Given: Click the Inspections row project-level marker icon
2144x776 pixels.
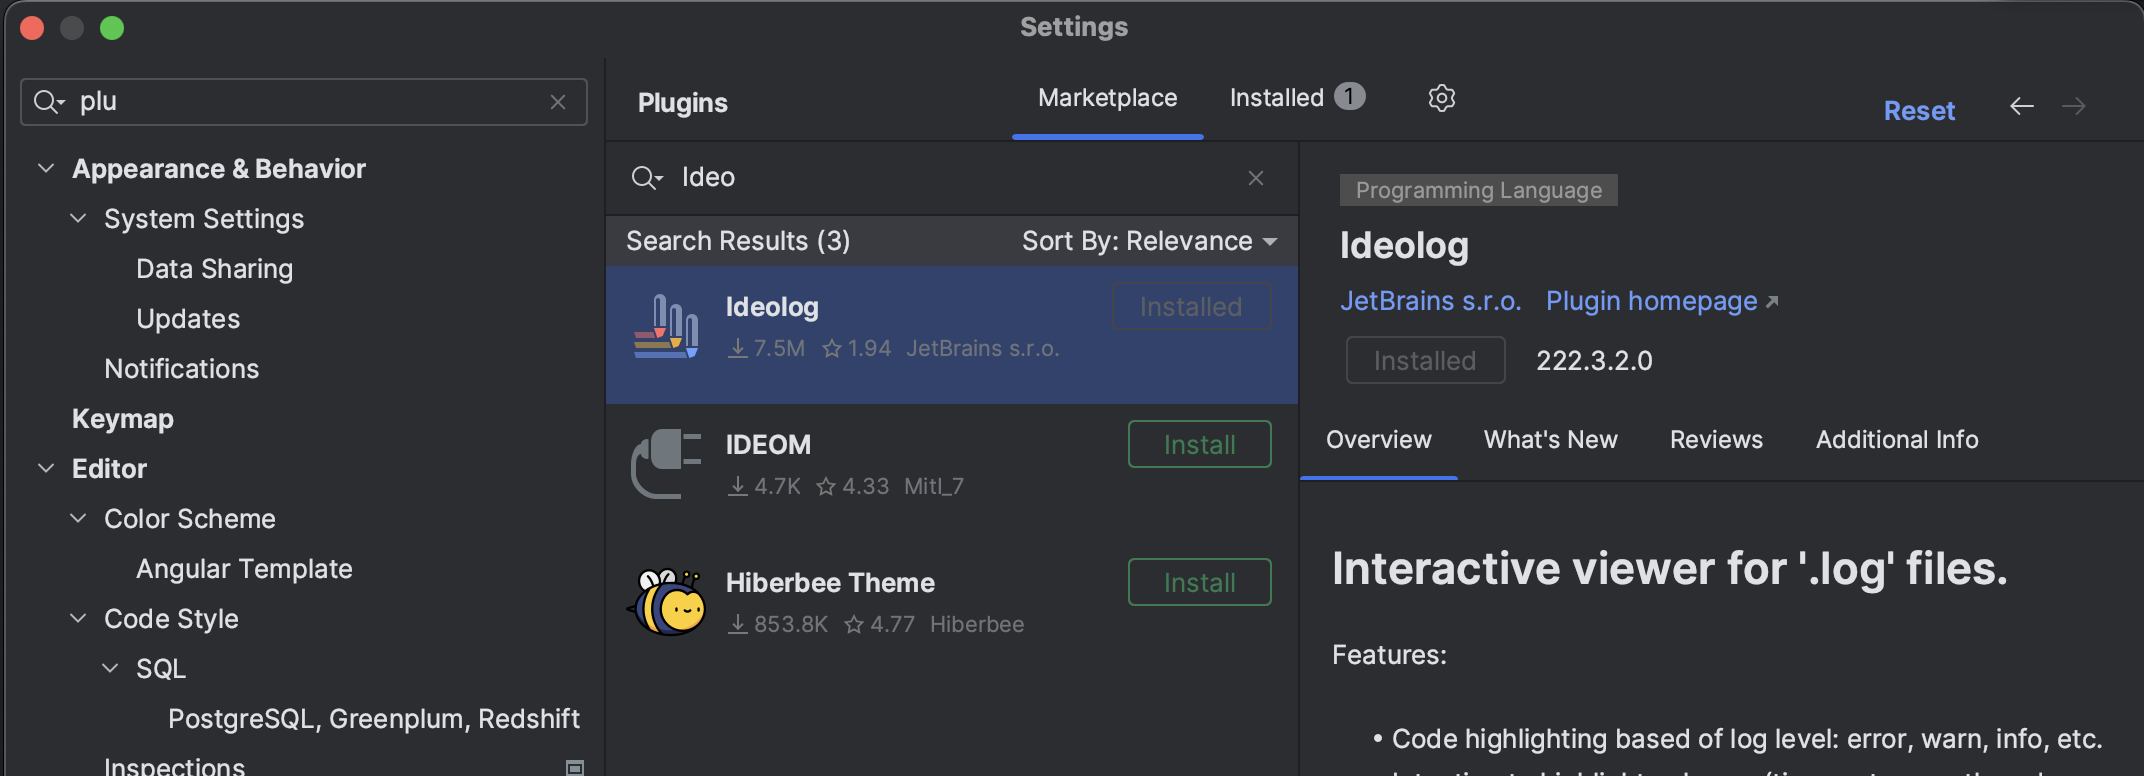Looking at the screenshot, I should coord(575,768).
